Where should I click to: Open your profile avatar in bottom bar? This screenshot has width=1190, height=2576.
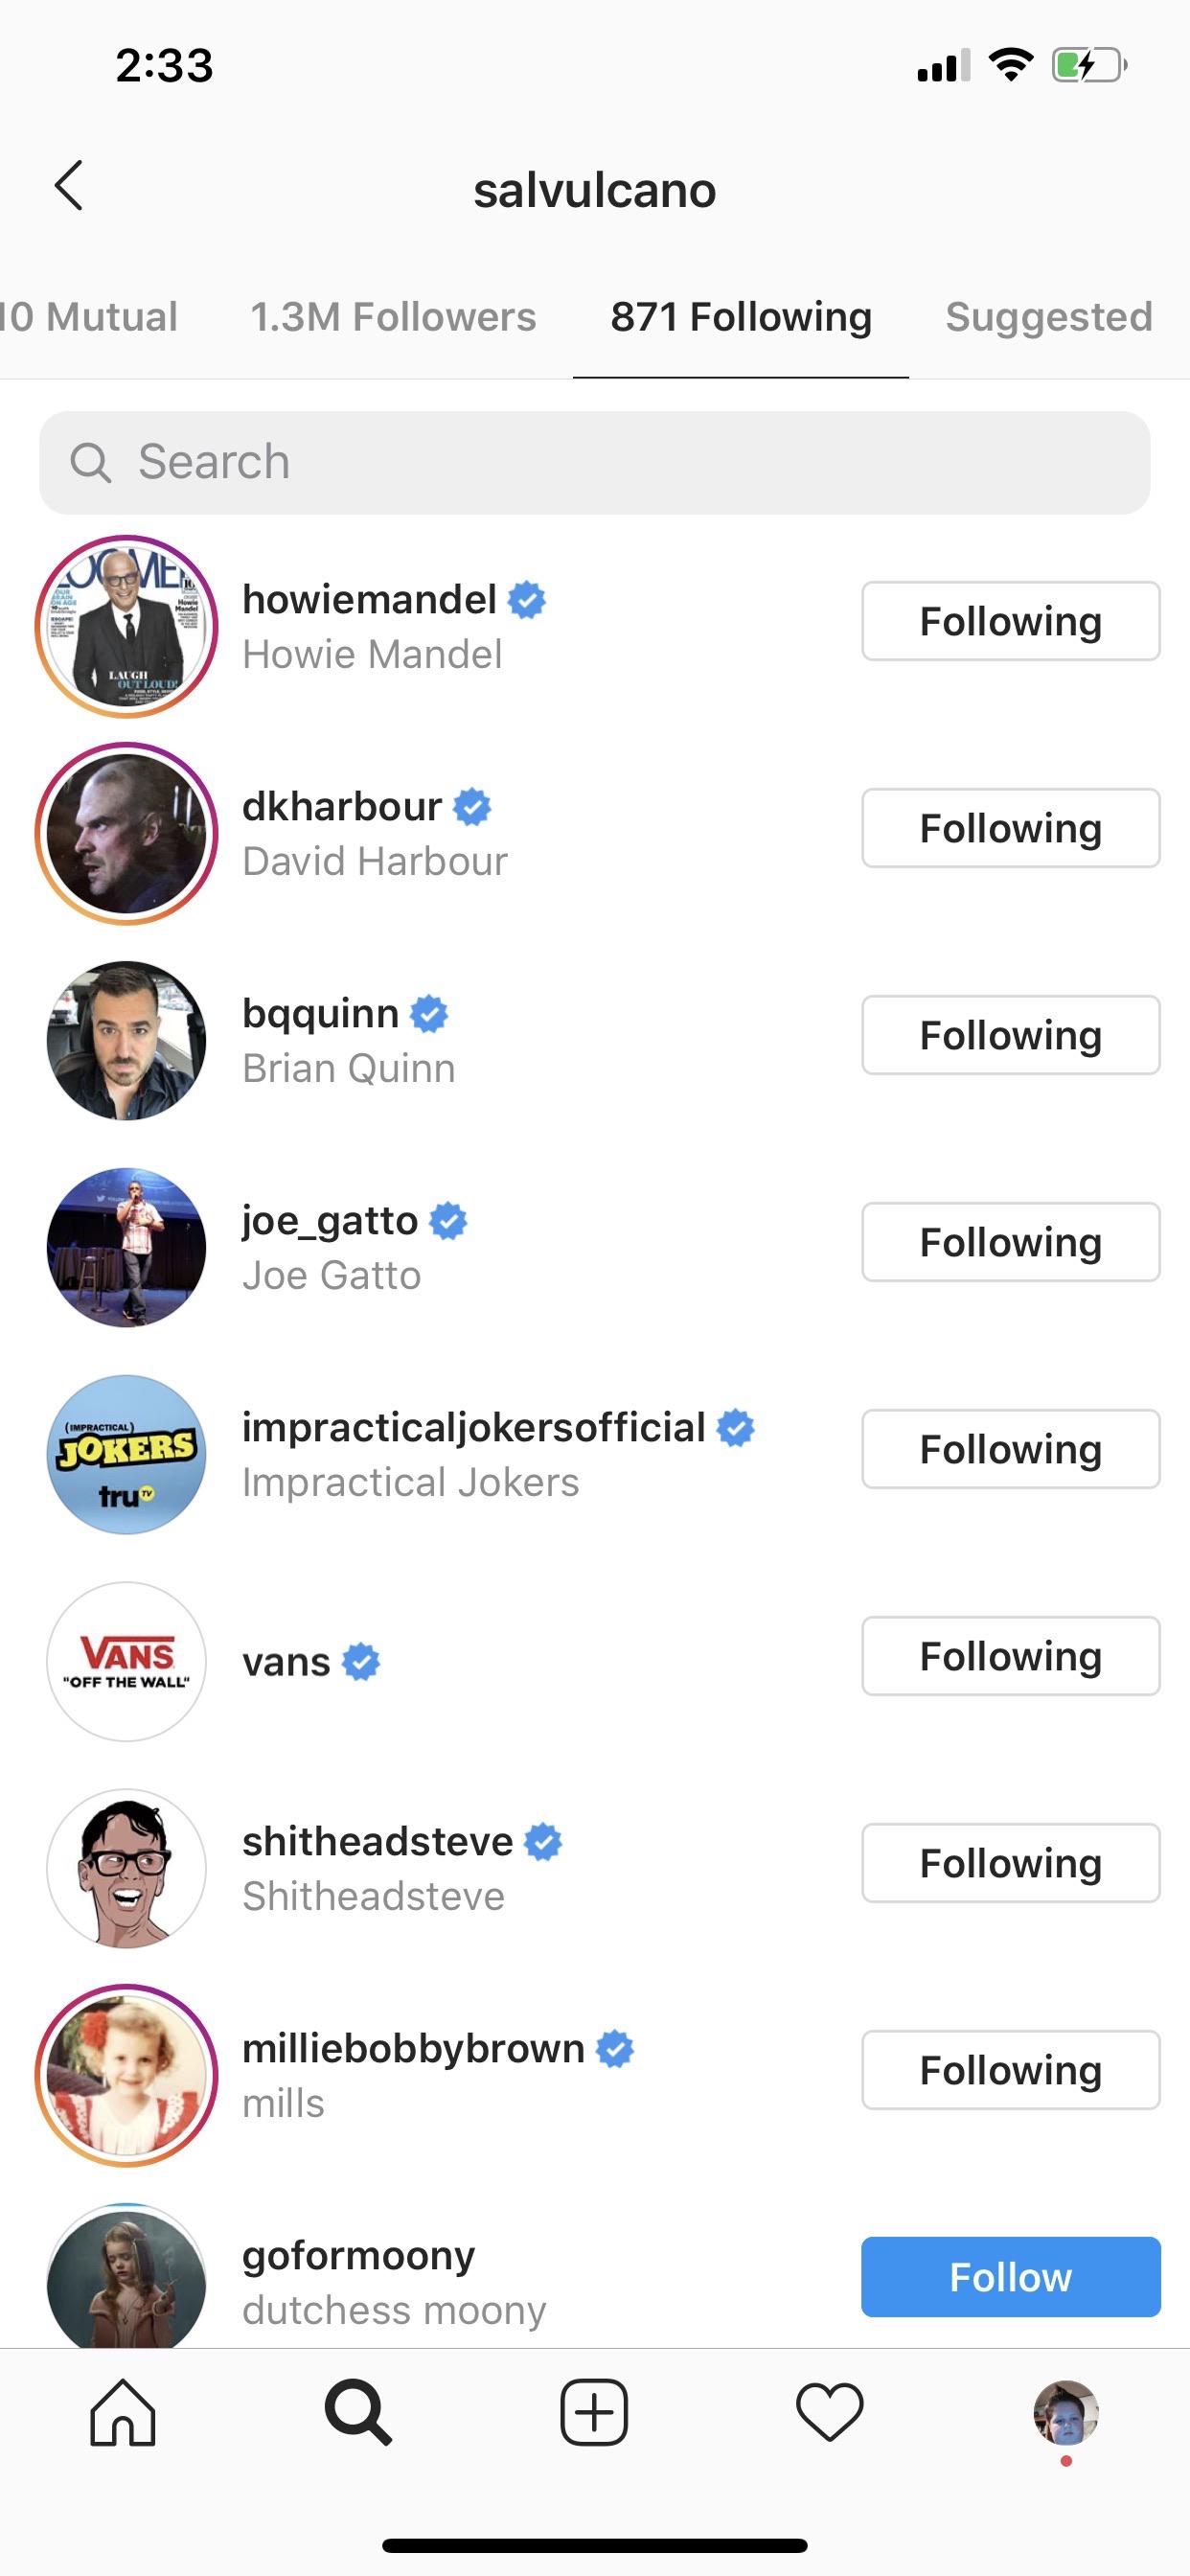click(1065, 2412)
